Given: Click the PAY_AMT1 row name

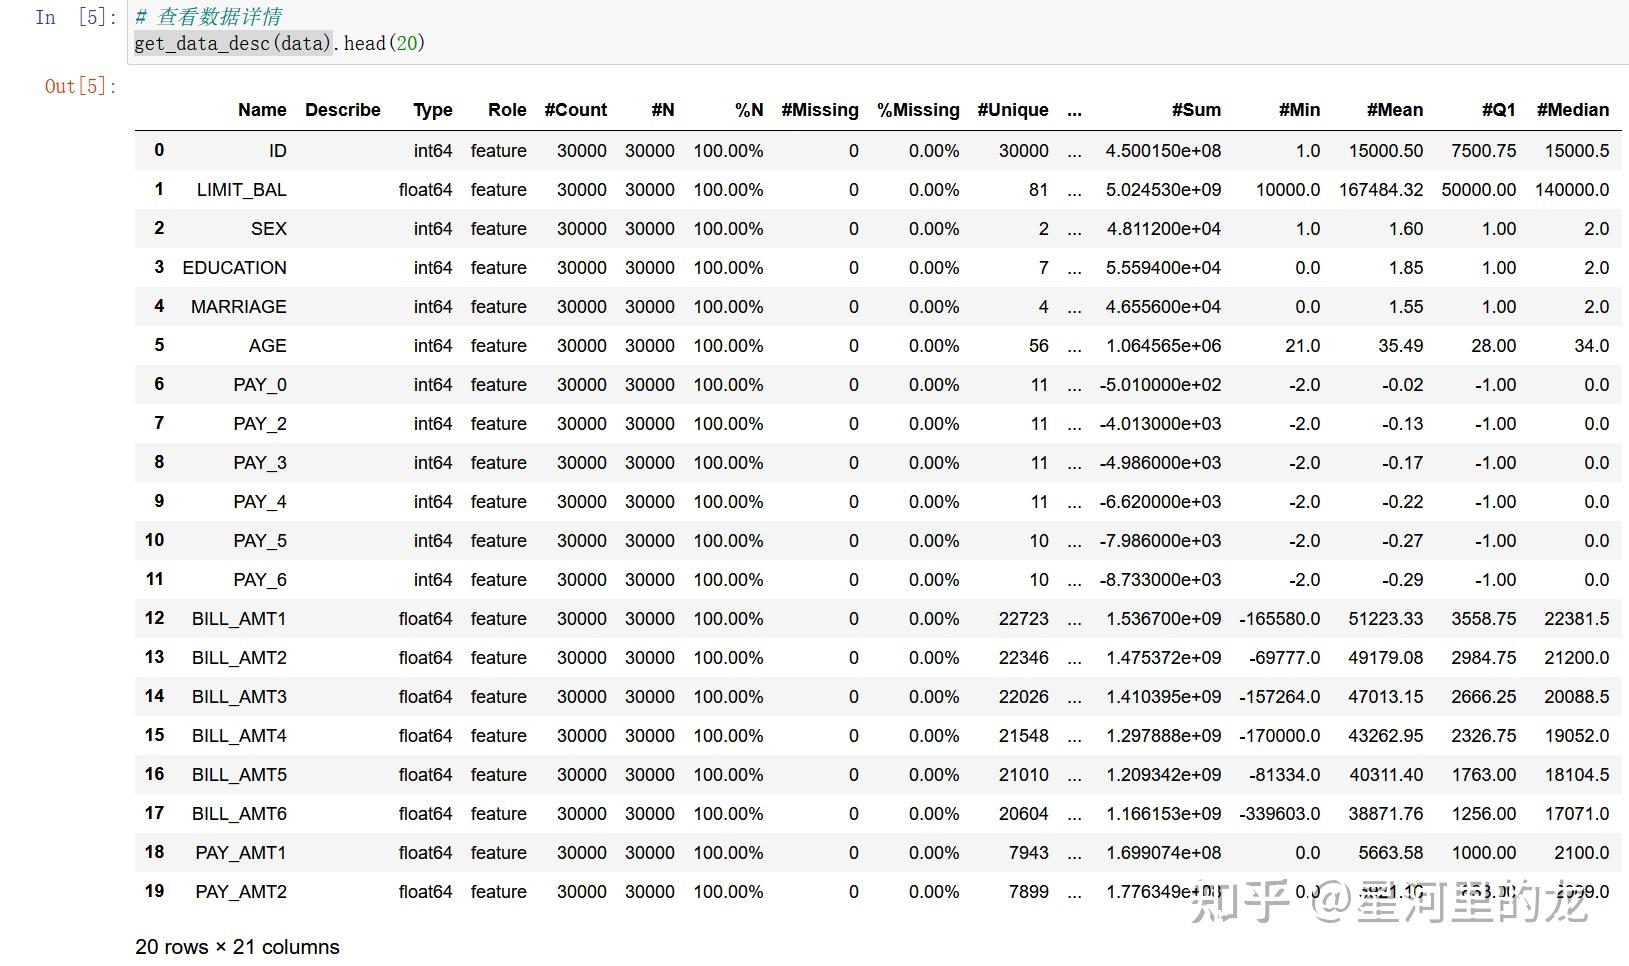Looking at the screenshot, I should [241, 853].
